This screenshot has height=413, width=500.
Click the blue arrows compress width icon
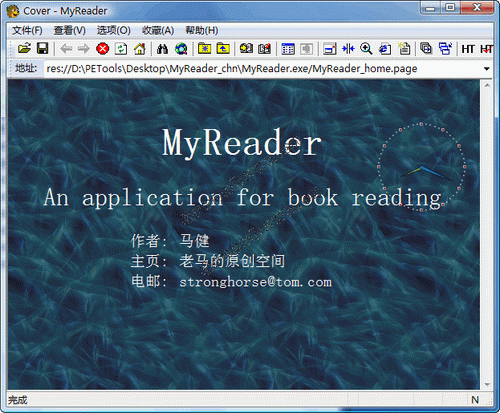tap(348, 49)
